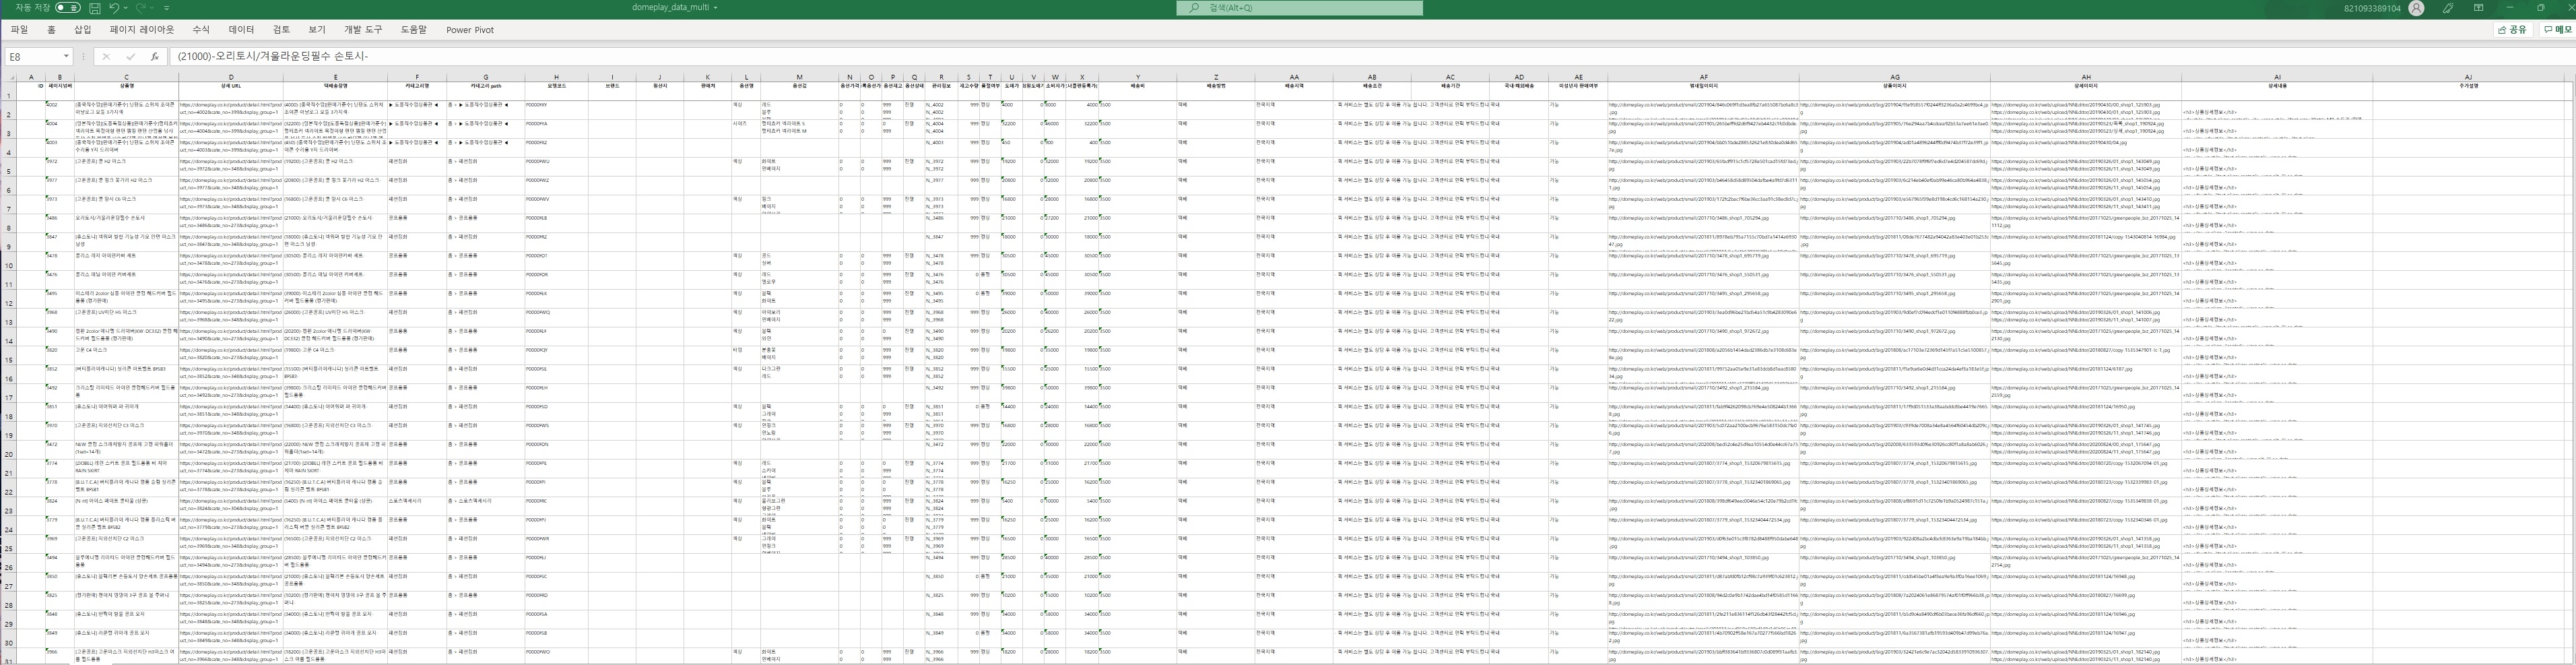The height and width of the screenshot is (665, 2576).
Task: Open the ribbon display options icon
Action: pos(2478,8)
